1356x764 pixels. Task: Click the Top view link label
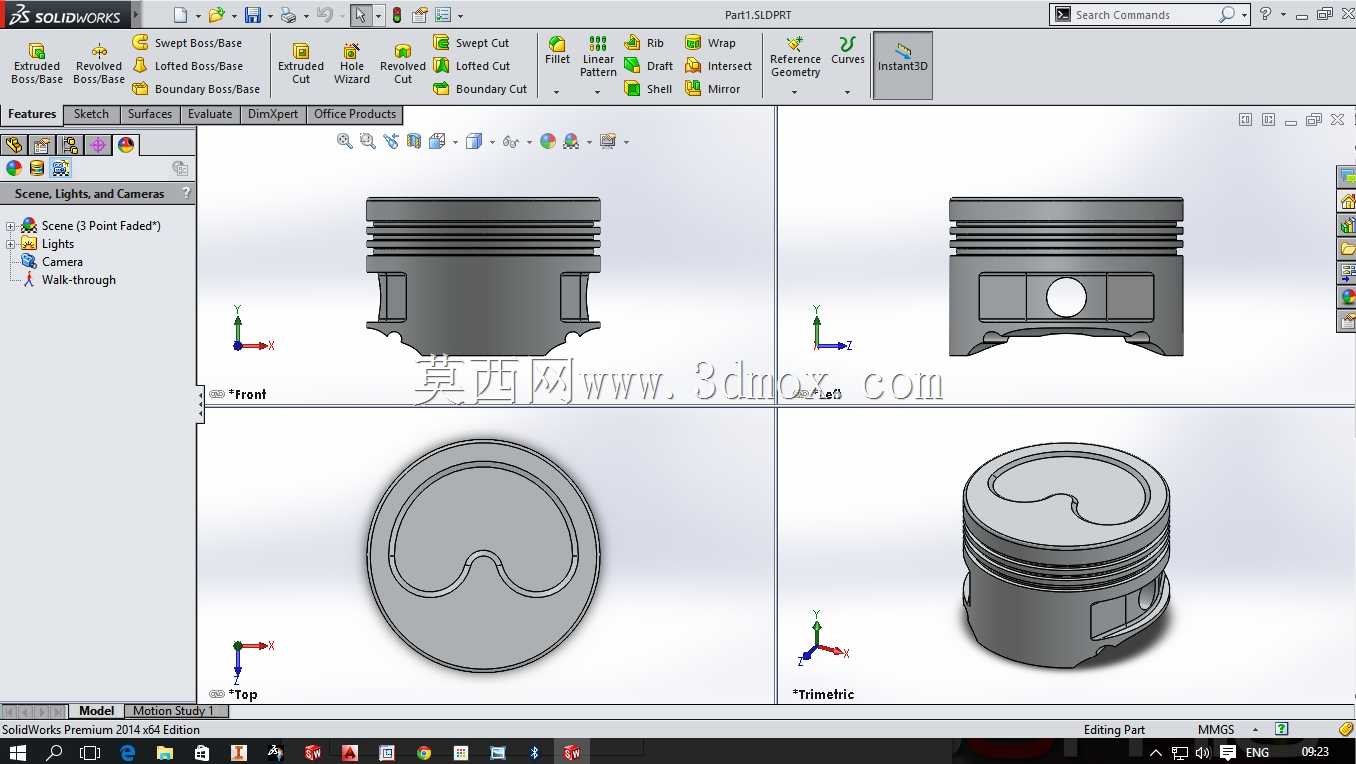click(243, 694)
